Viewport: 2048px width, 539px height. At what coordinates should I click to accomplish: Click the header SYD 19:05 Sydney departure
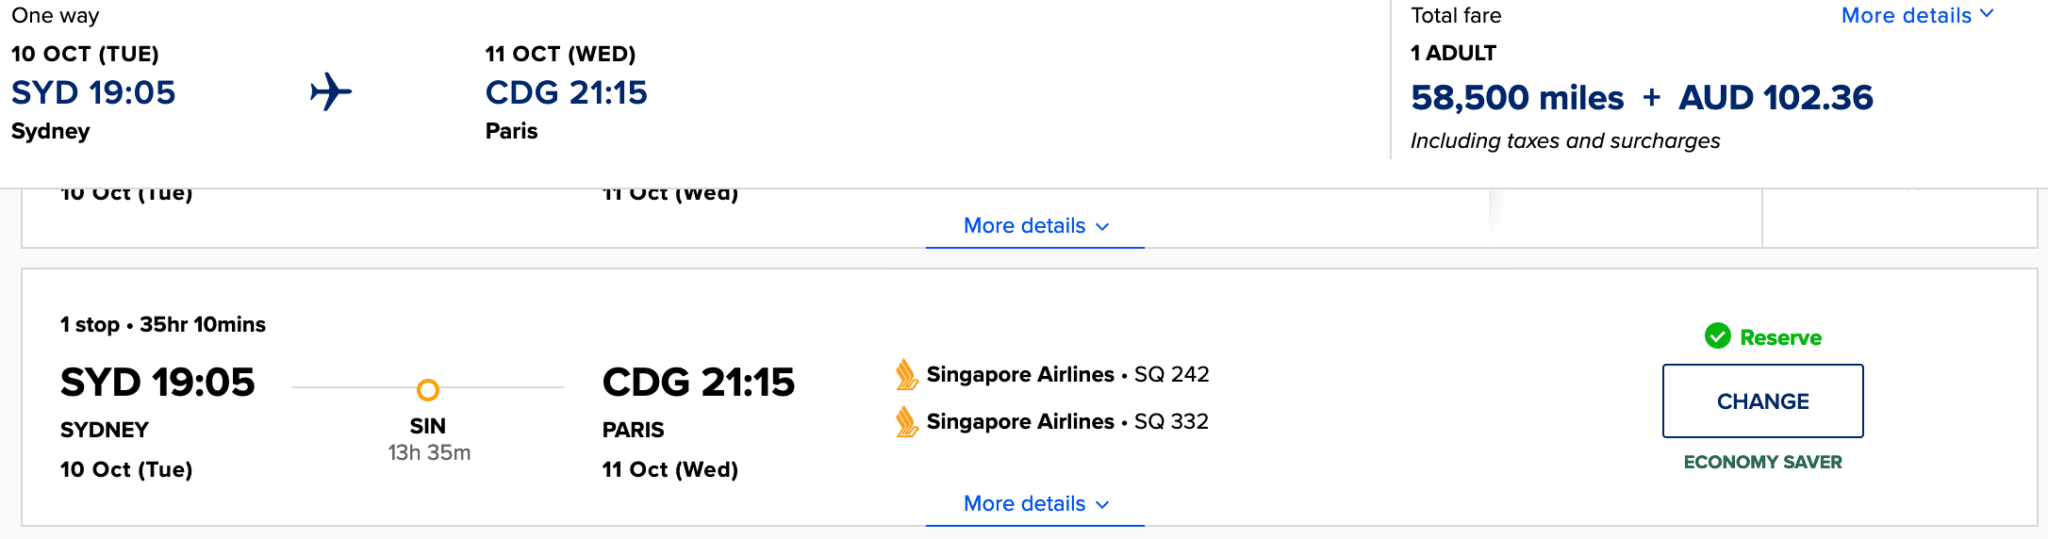(x=93, y=93)
